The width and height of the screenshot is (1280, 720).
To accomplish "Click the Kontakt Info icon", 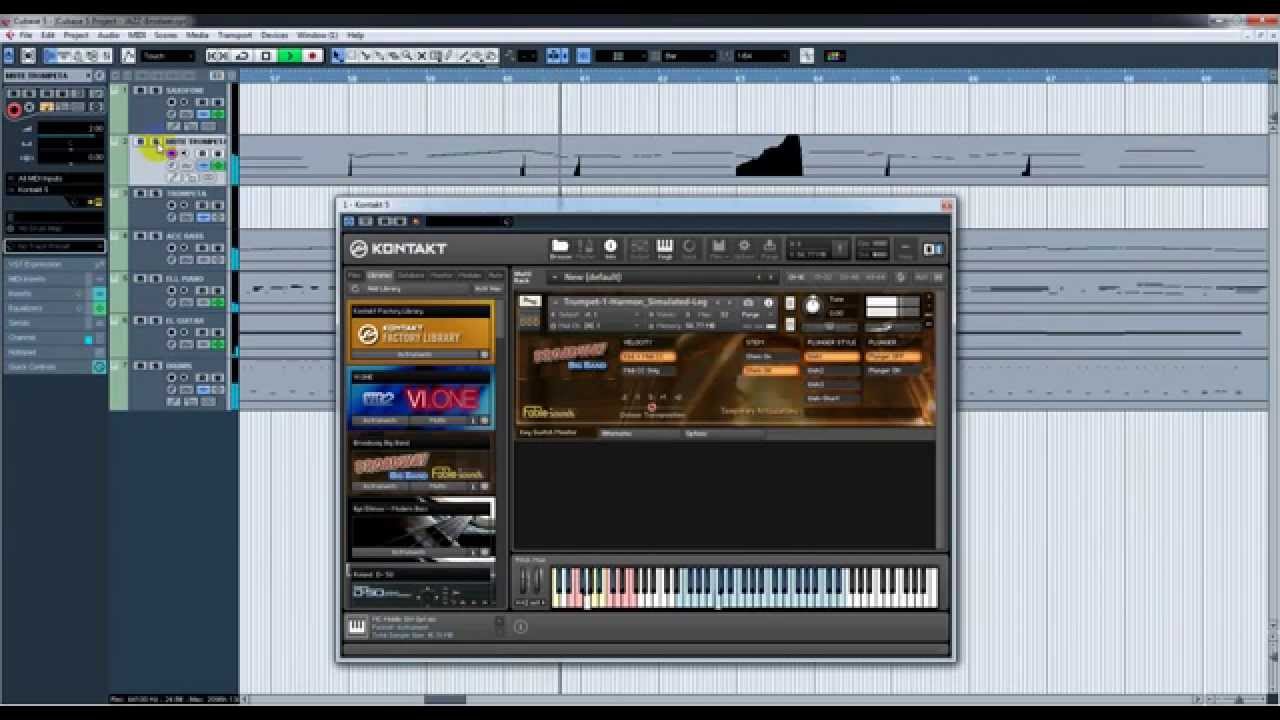I will pyautogui.click(x=610, y=247).
